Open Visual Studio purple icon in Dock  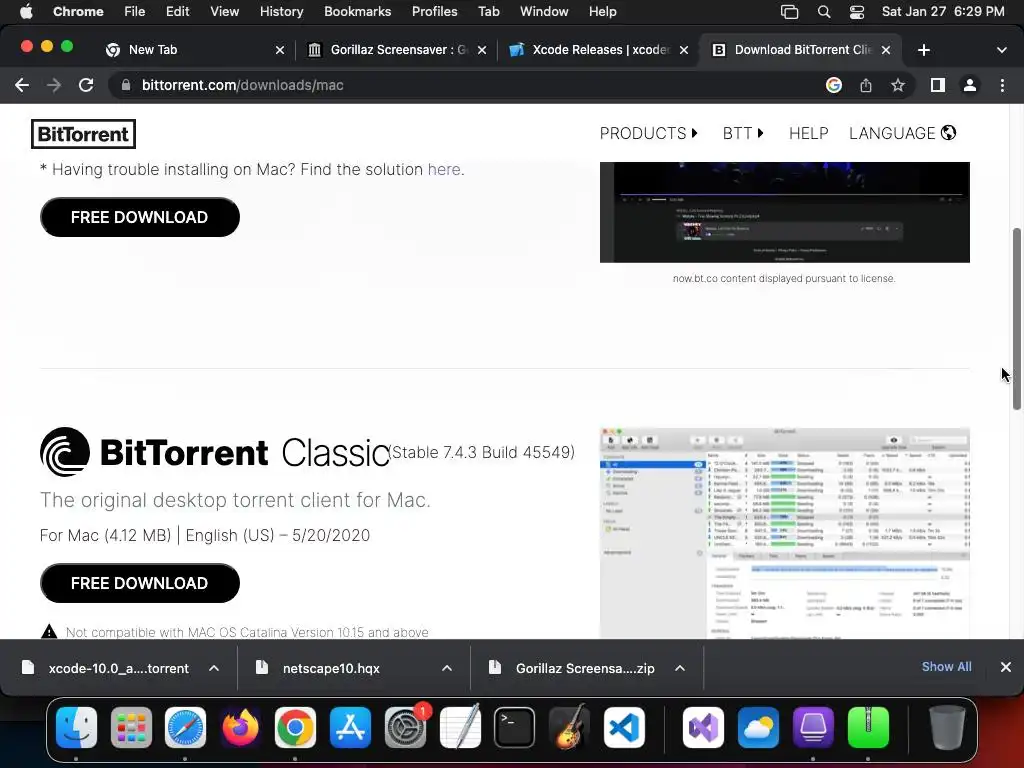(703, 727)
